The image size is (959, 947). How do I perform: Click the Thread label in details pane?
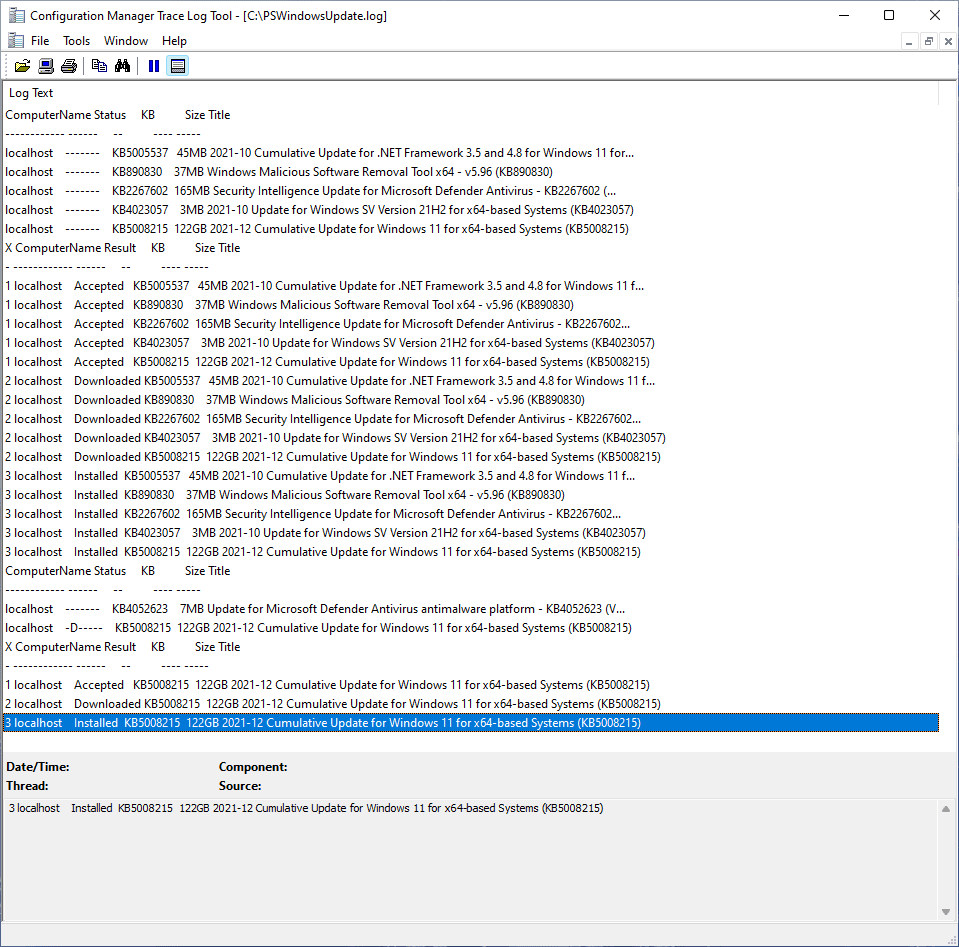coord(27,785)
